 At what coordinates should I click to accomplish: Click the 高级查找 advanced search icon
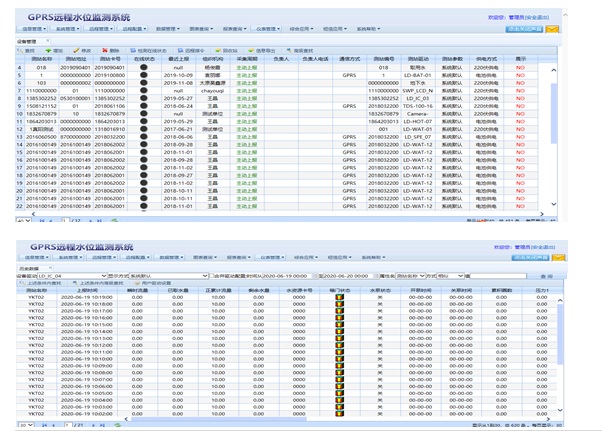tap(289, 51)
